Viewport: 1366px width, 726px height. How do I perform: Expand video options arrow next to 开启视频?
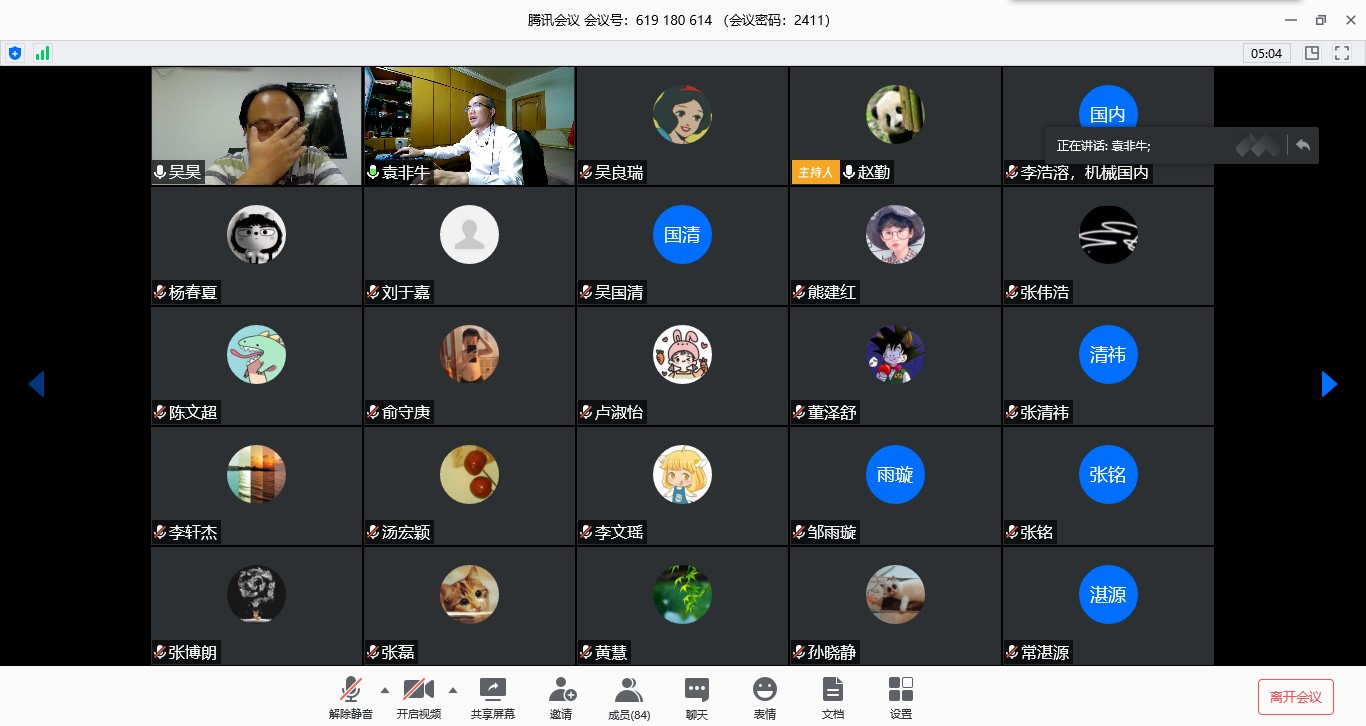453,690
